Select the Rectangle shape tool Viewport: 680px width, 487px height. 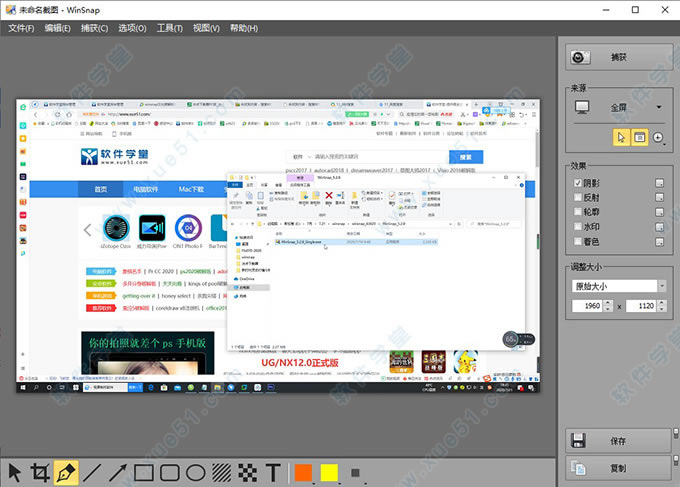point(144,473)
